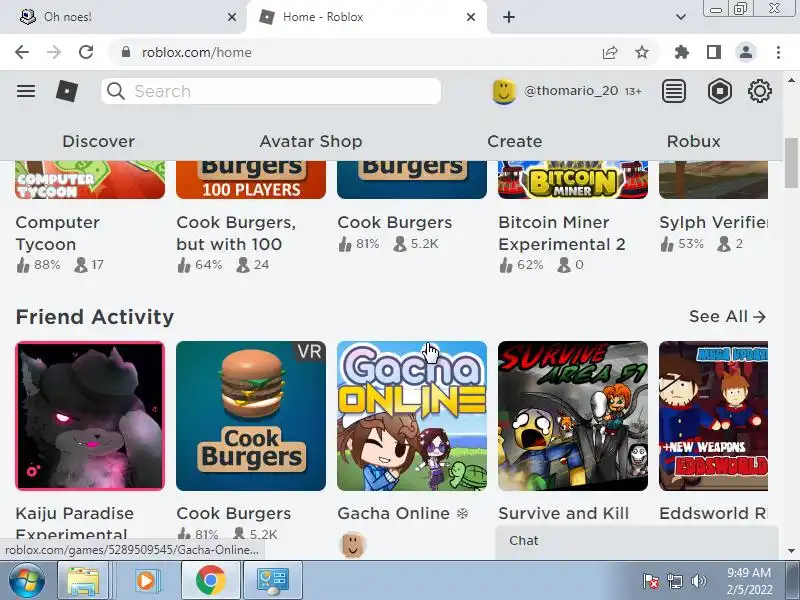800x600 pixels.
Task: View site info lock icon
Action: click(x=126, y=52)
